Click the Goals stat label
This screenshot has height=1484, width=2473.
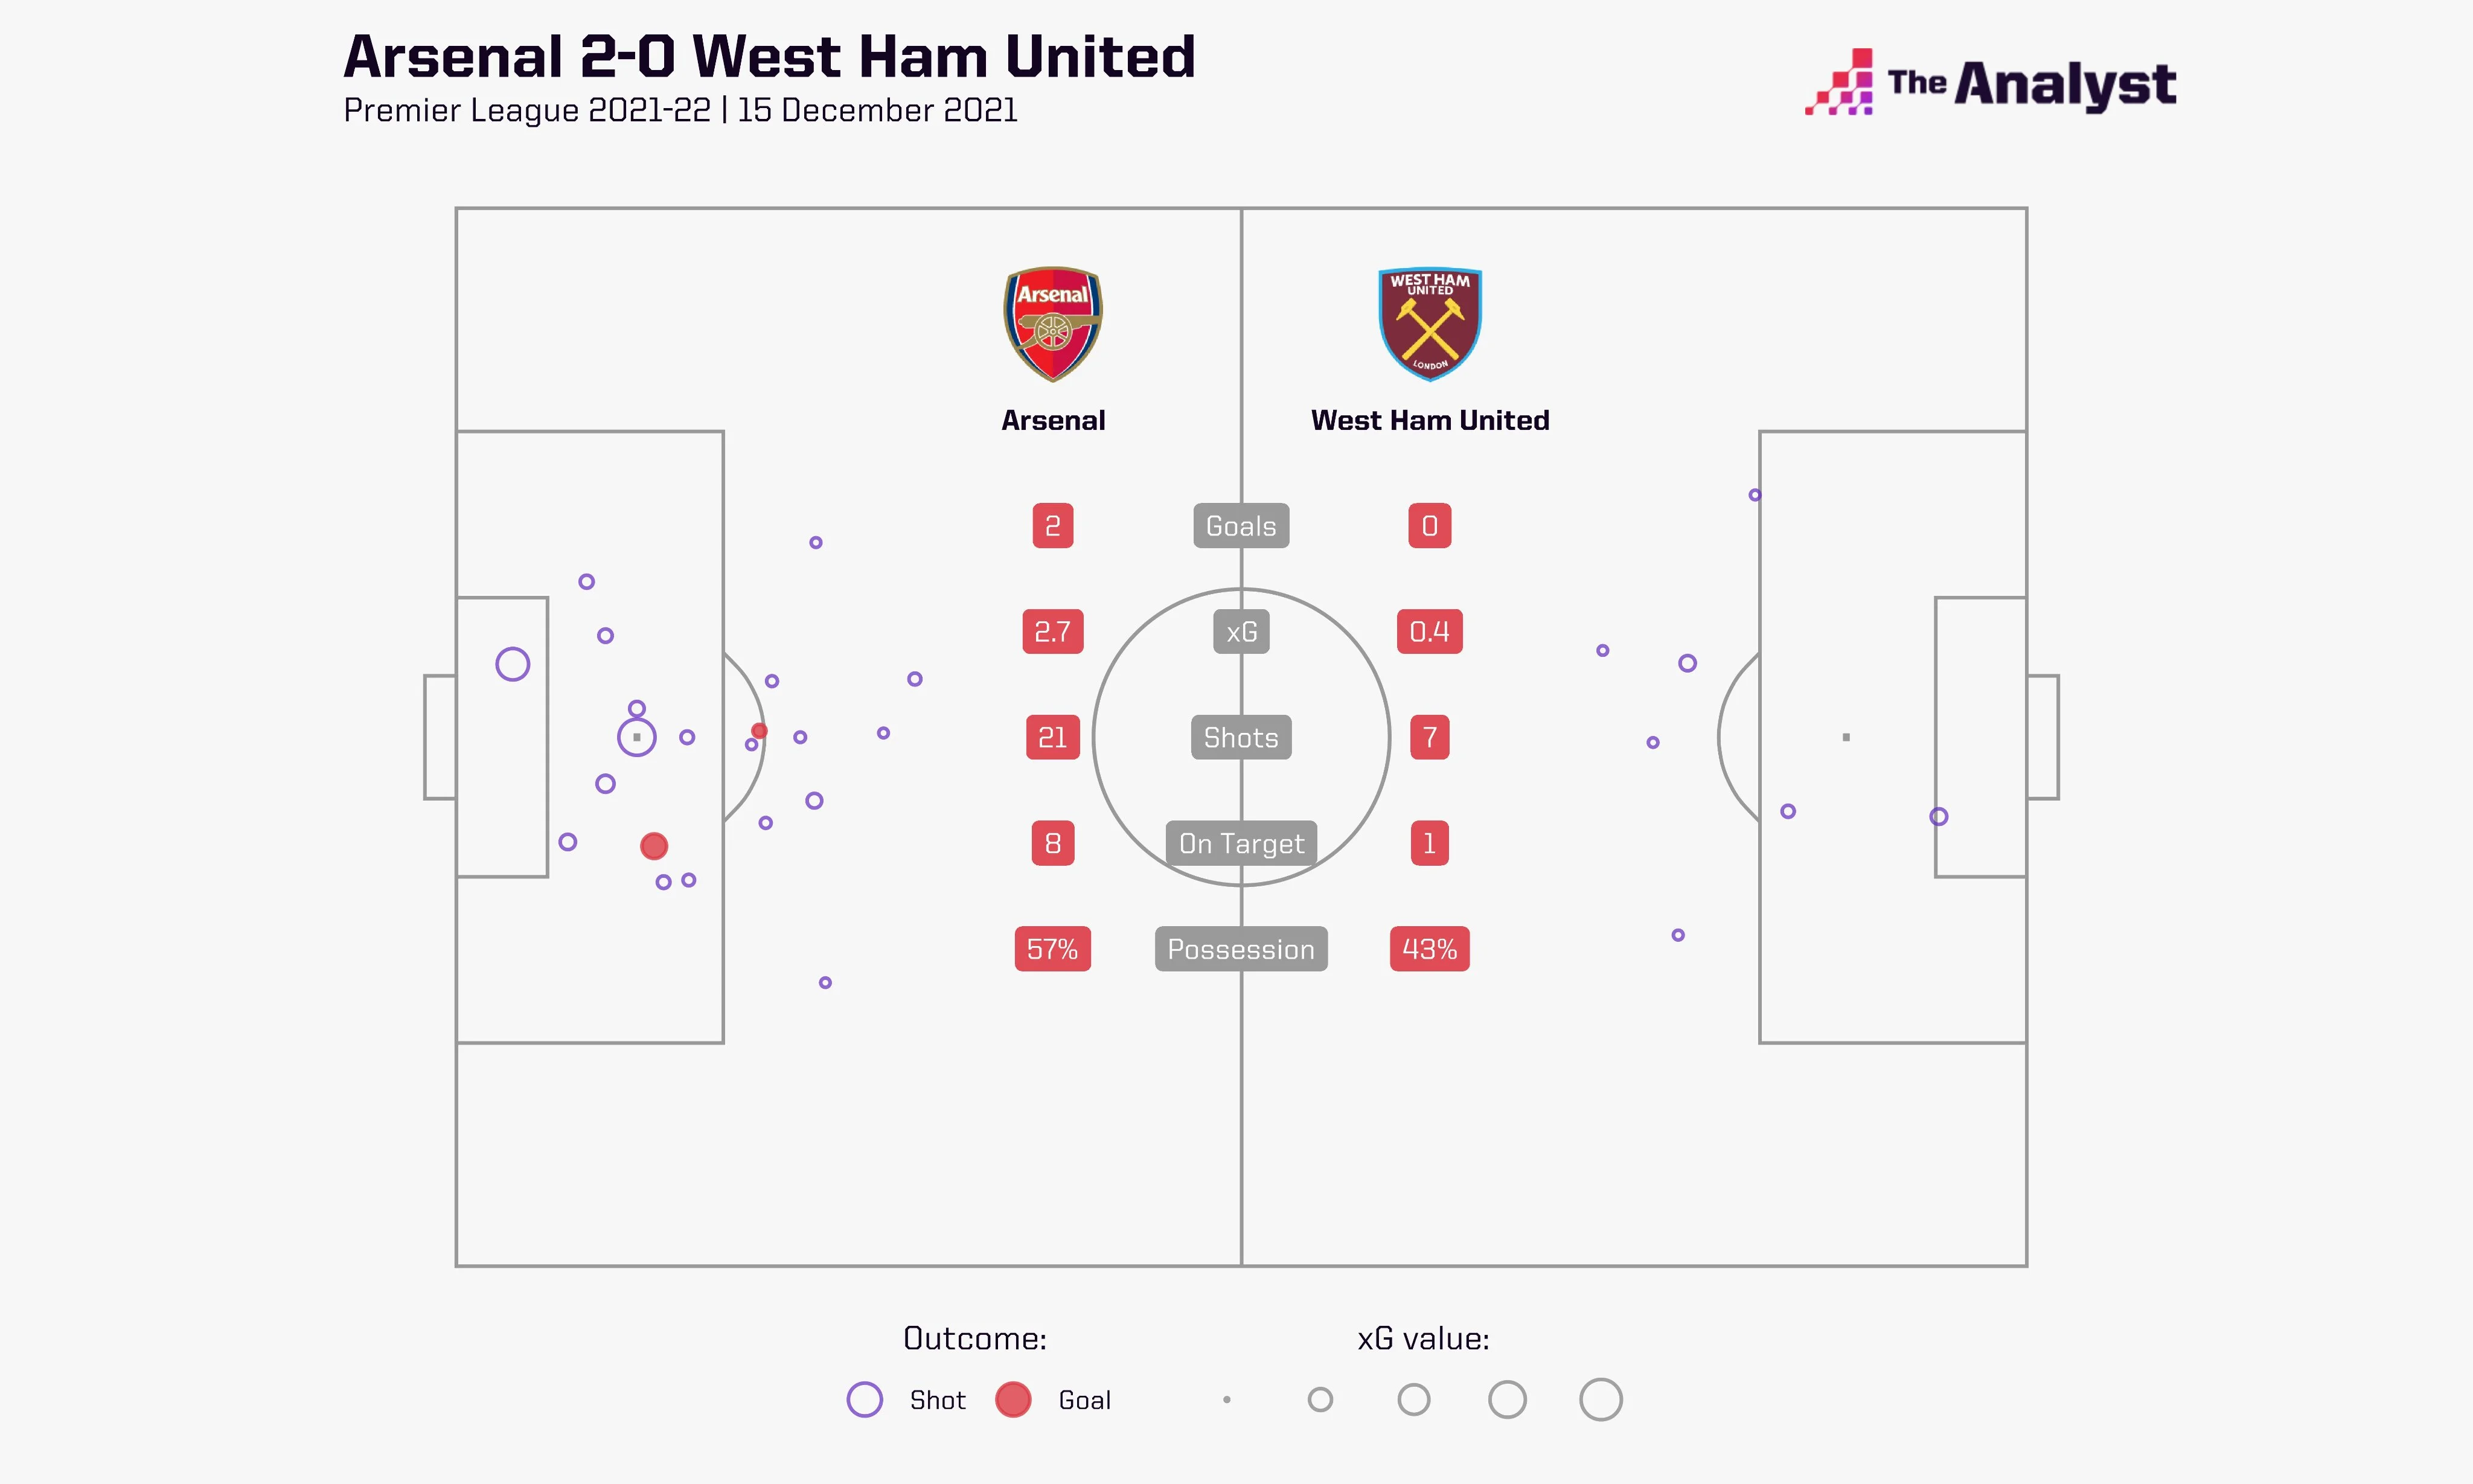(x=1241, y=526)
